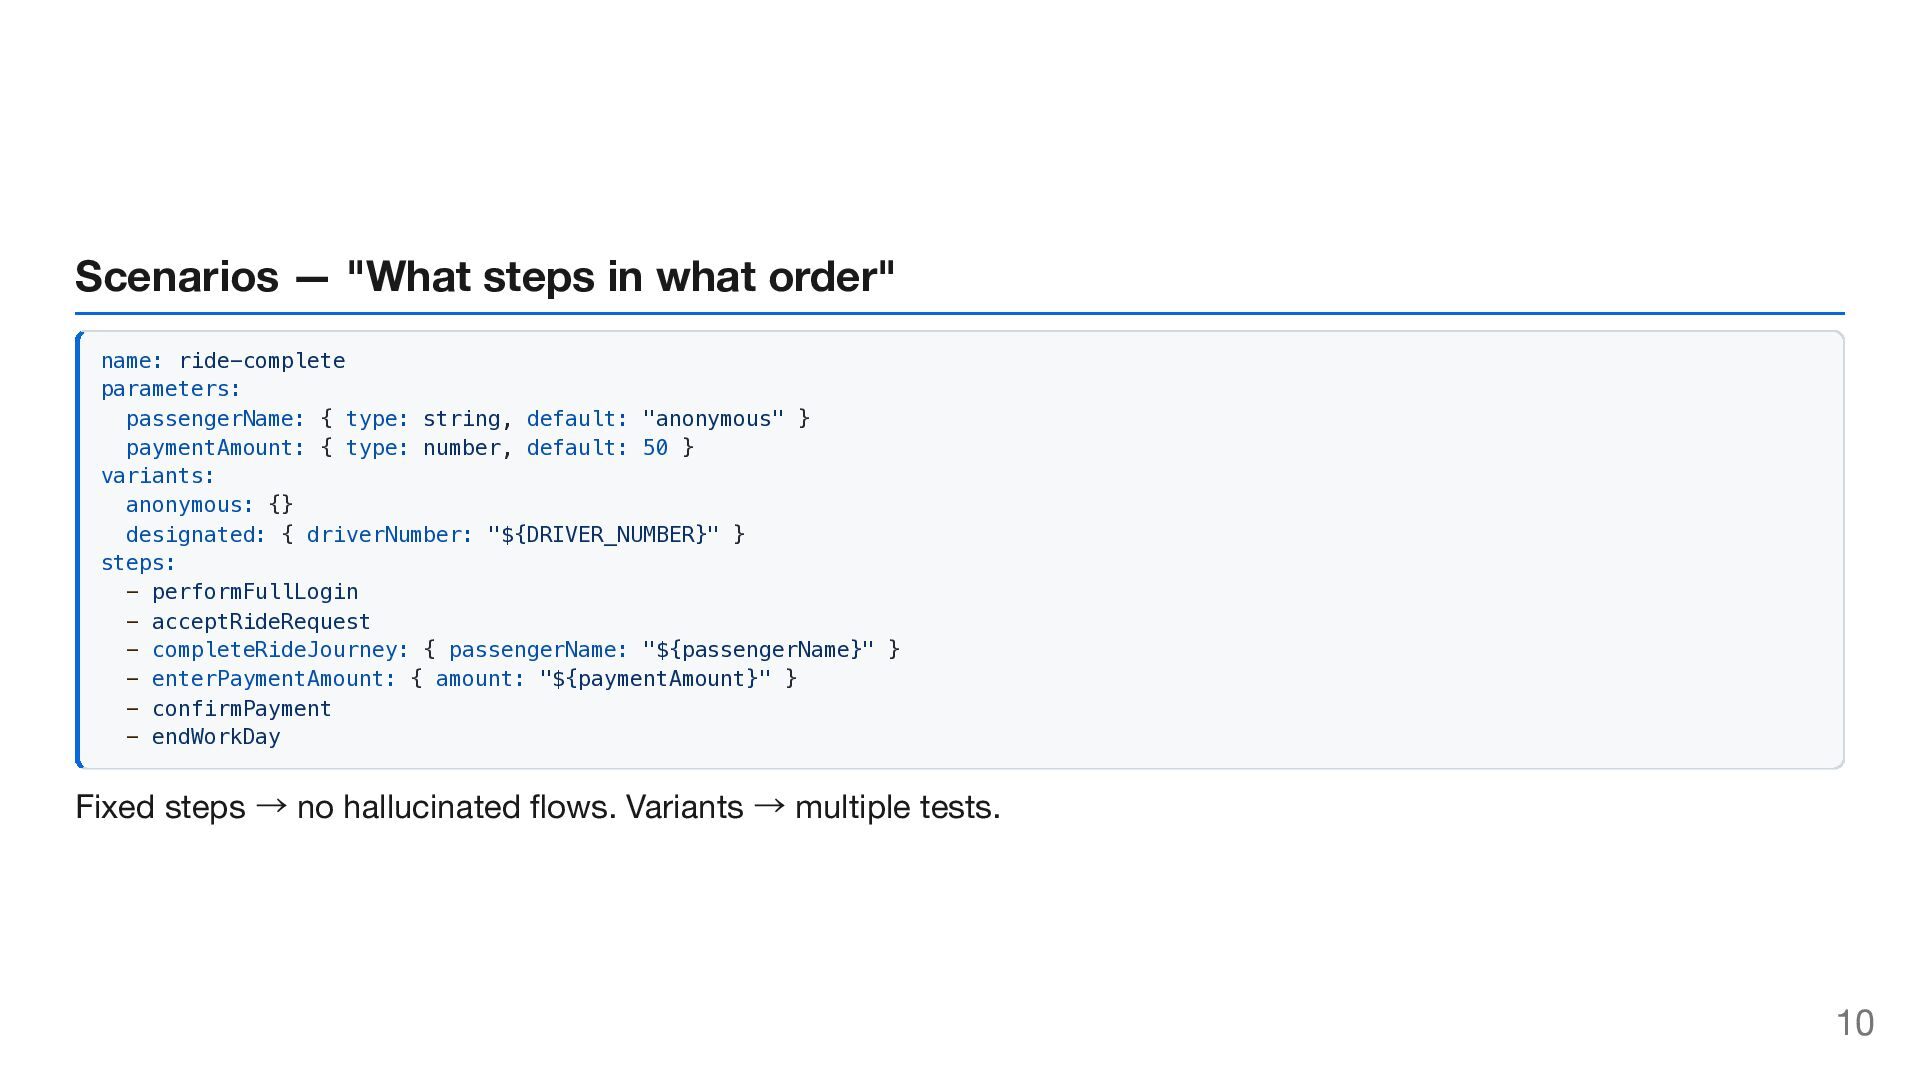Click the performFullLogin step
The height and width of the screenshot is (1080, 1920).
tap(254, 592)
